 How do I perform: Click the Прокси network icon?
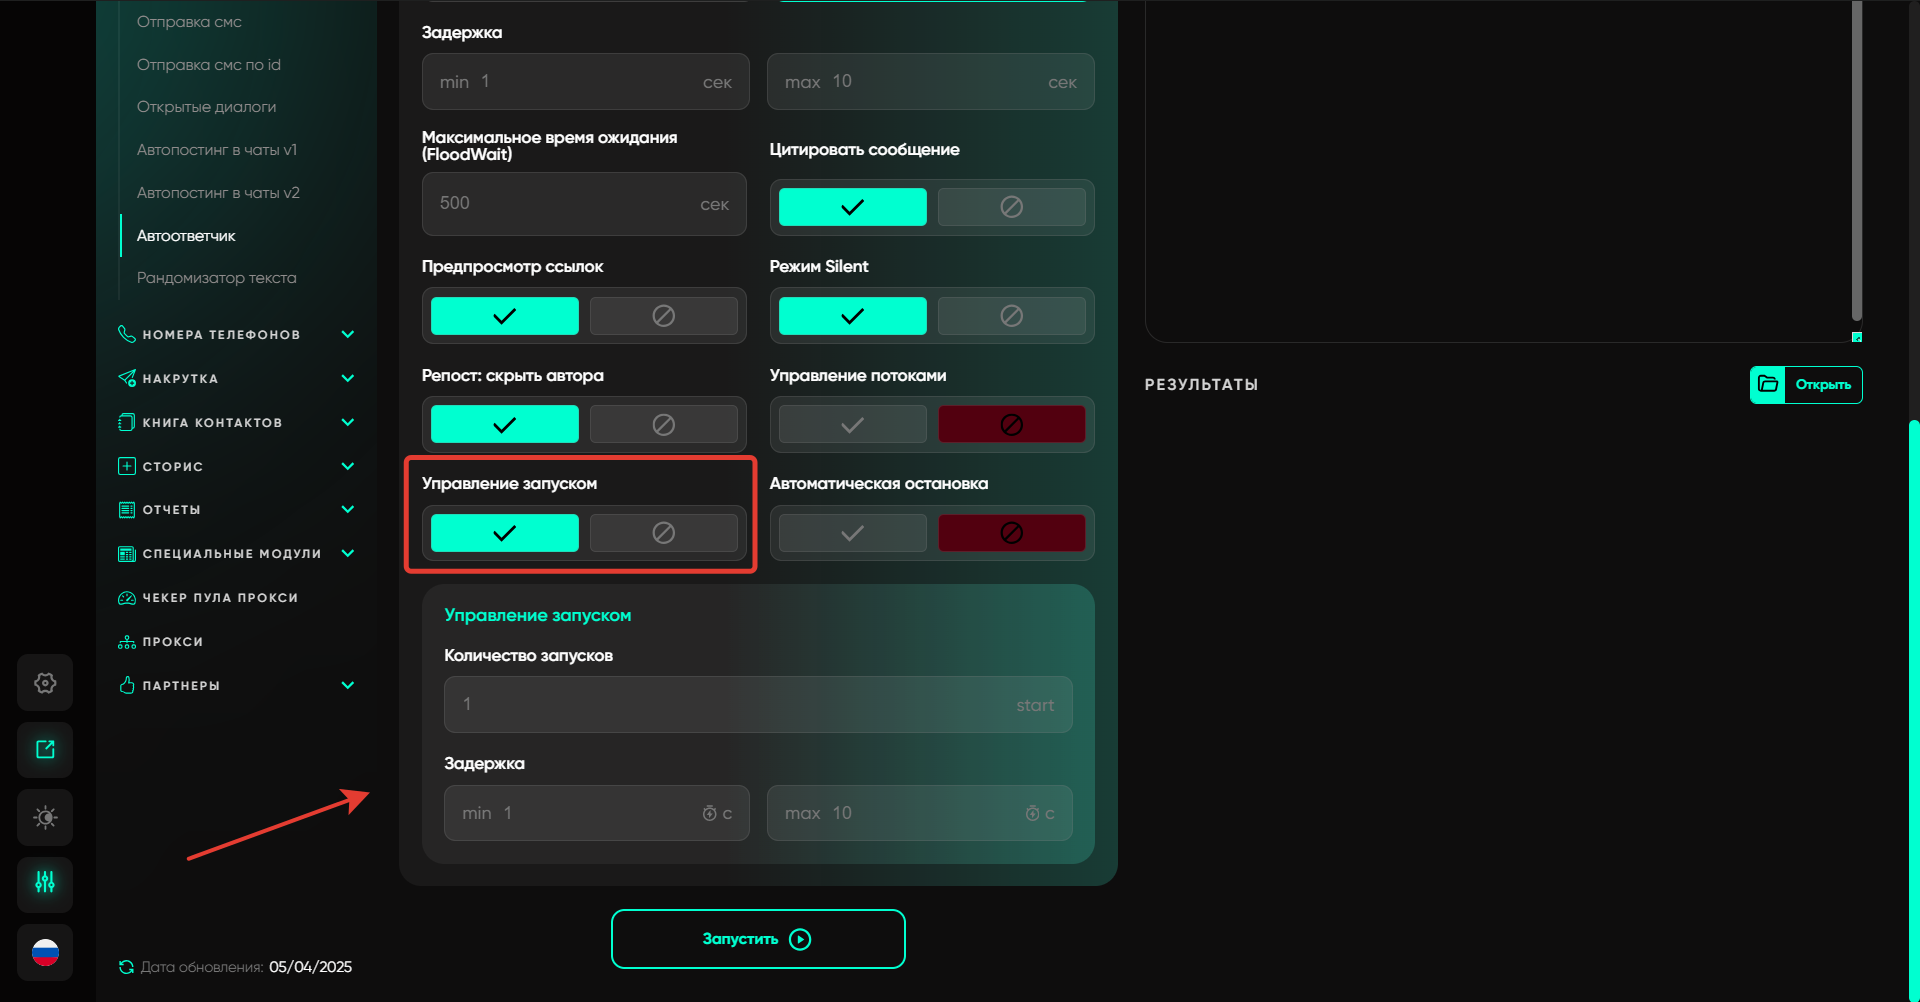tap(127, 642)
